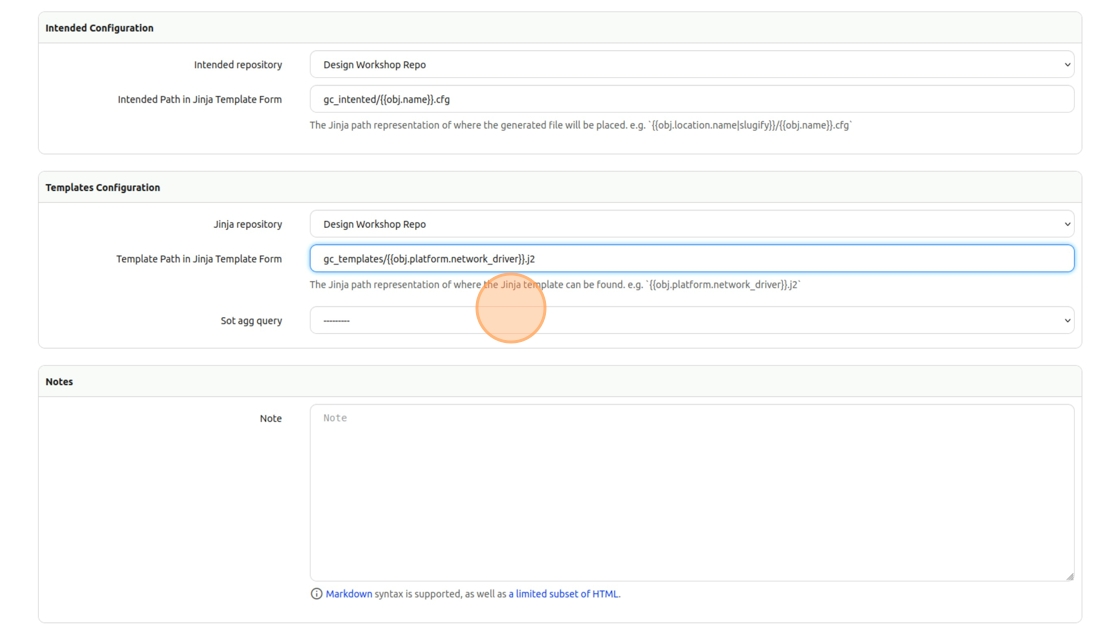
Task: Click inside the Note text area
Action: click(691, 492)
